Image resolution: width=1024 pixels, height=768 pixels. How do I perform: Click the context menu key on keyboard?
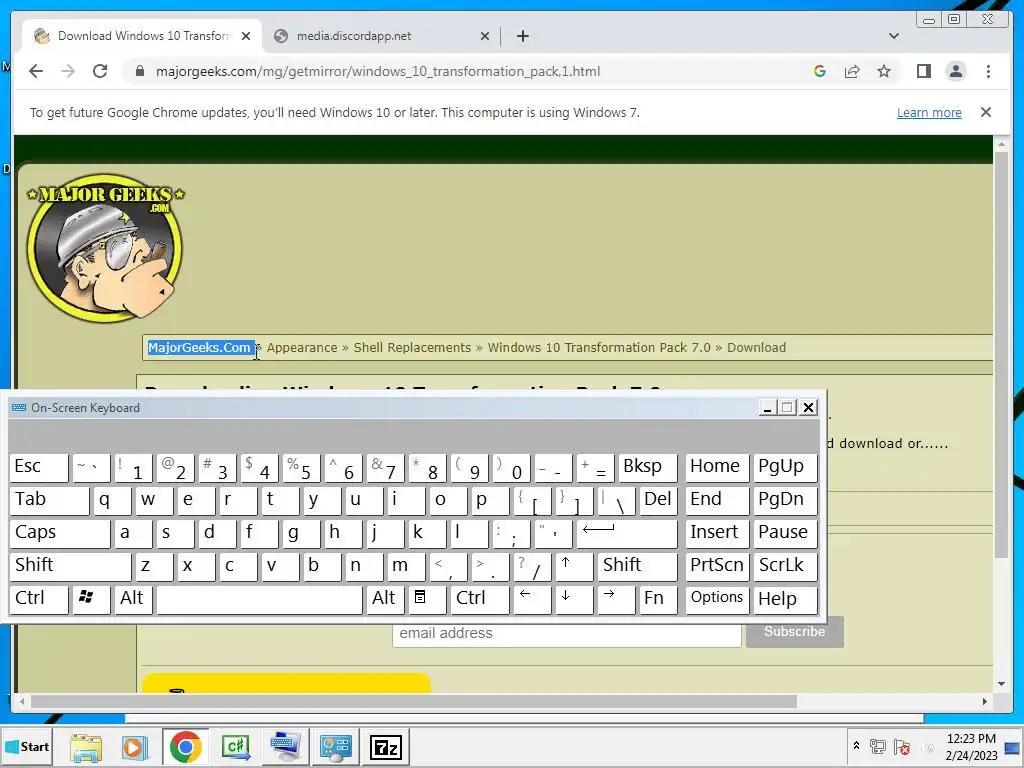point(427,600)
